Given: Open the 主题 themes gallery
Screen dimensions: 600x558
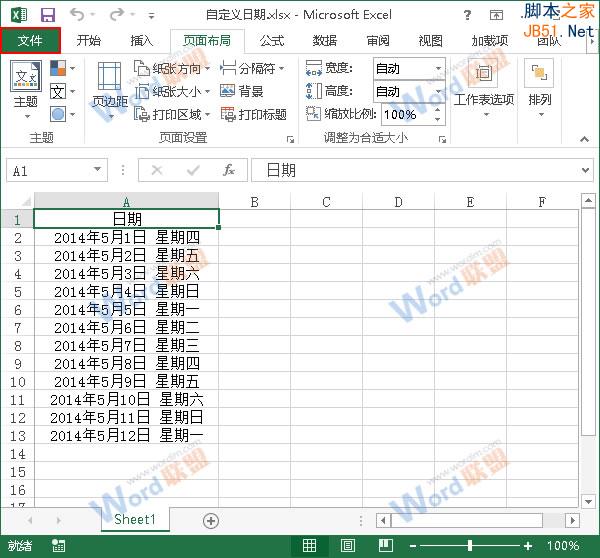Looking at the screenshot, I should tap(26, 90).
